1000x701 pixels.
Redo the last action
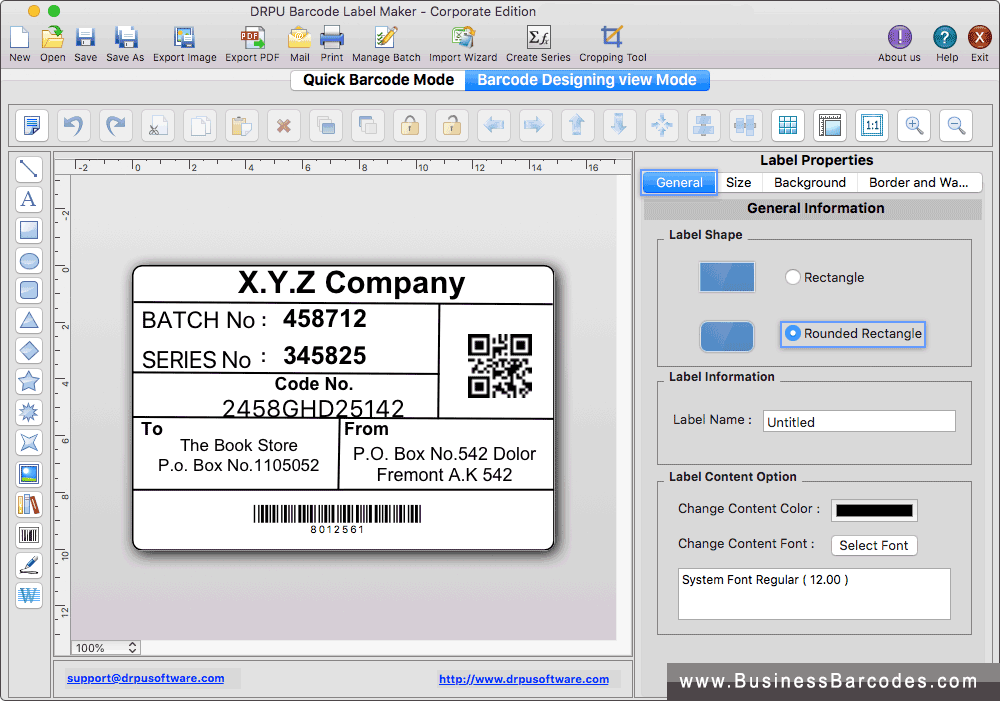[116, 125]
